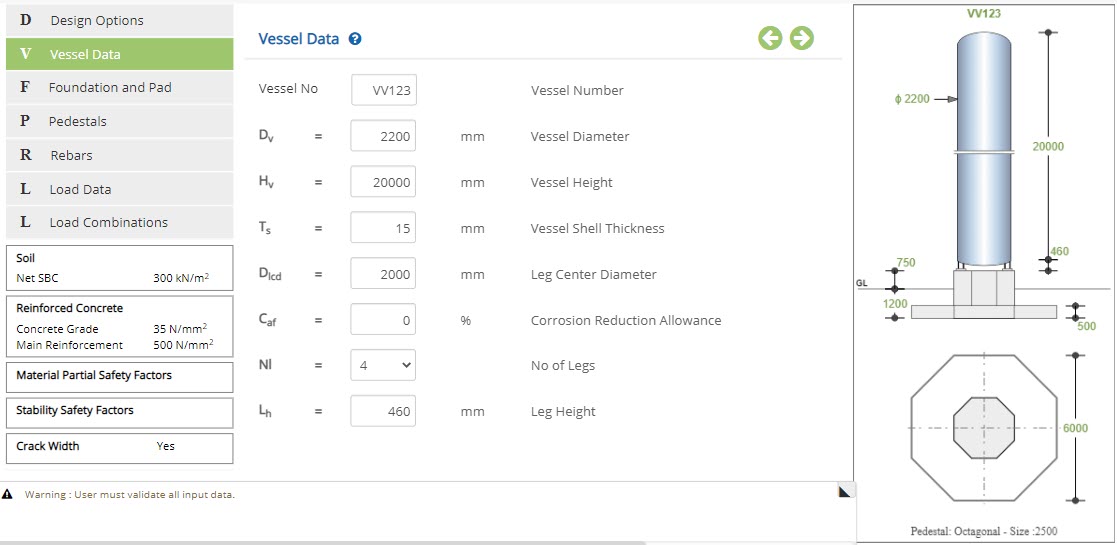Open the Crack Width panel

[x=120, y=448]
